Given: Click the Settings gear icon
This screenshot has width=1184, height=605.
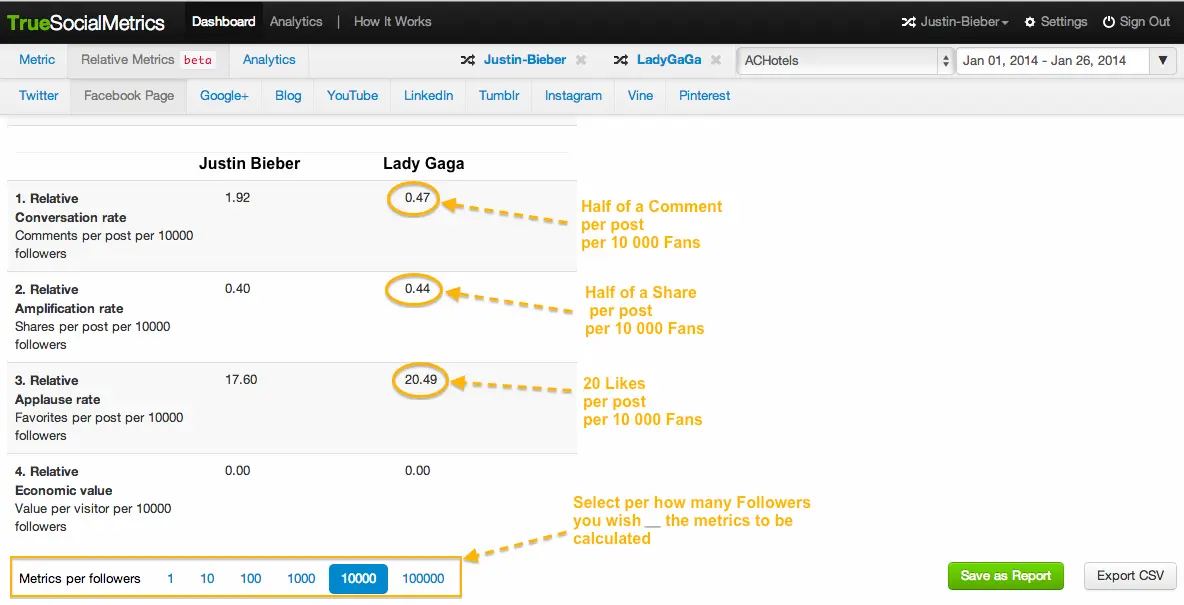Looking at the screenshot, I should tap(1030, 22).
